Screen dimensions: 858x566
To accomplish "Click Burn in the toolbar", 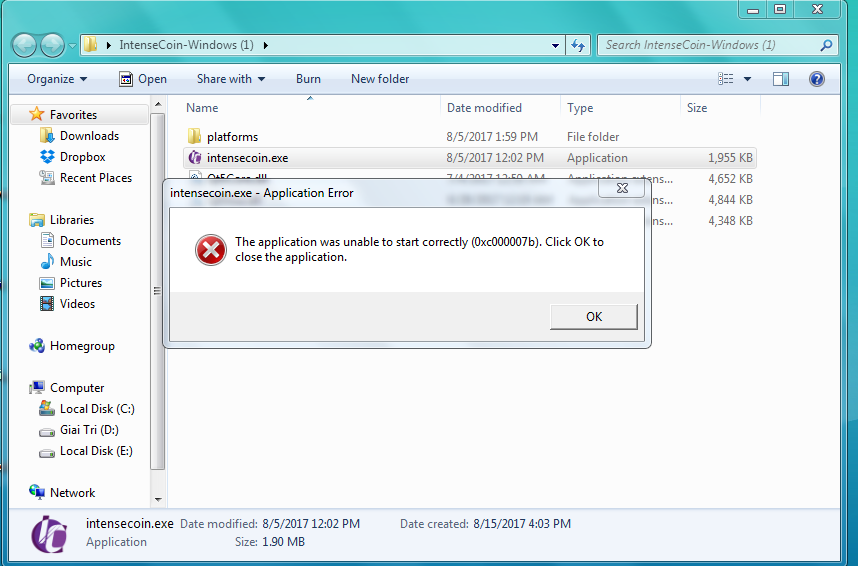I will (308, 79).
